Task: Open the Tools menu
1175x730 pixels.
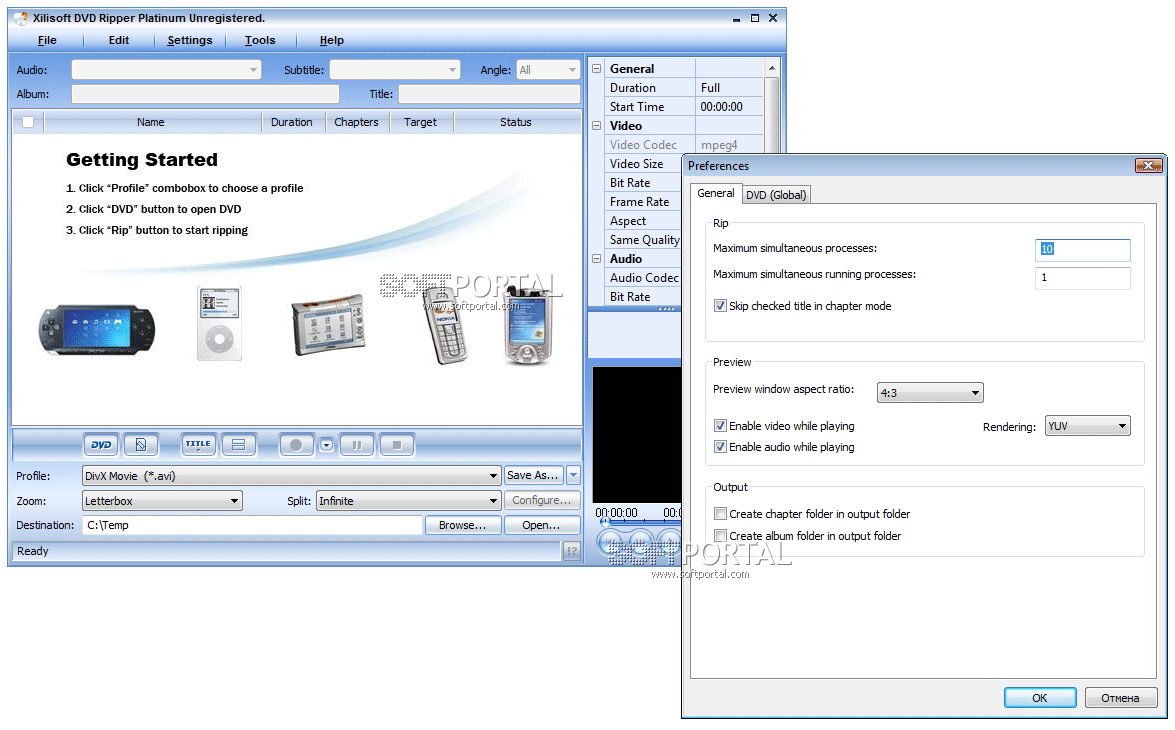Action: [x=260, y=40]
